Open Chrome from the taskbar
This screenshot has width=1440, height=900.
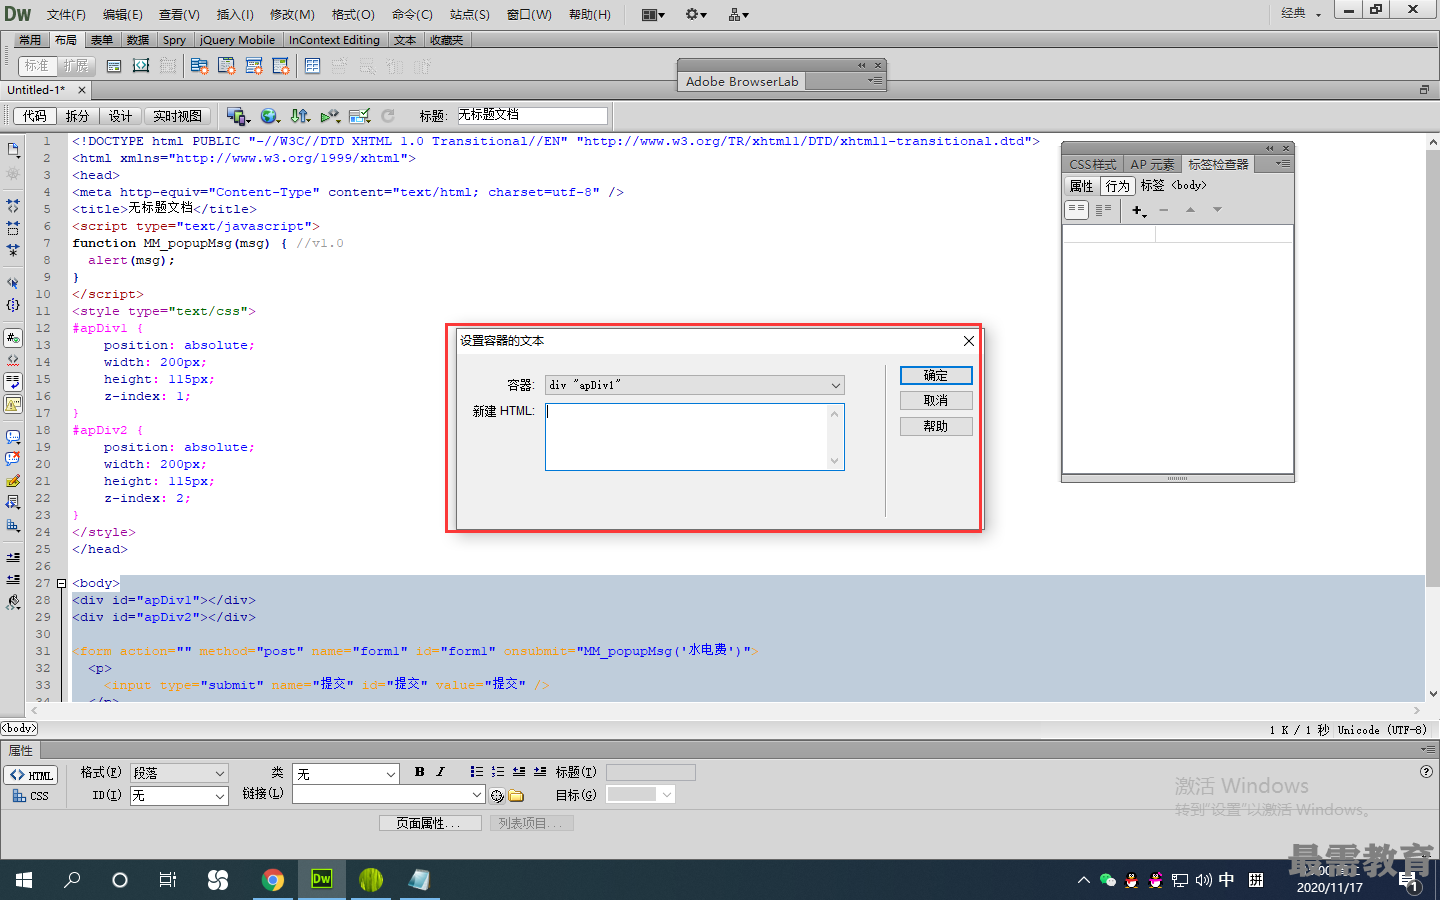[272, 880]
